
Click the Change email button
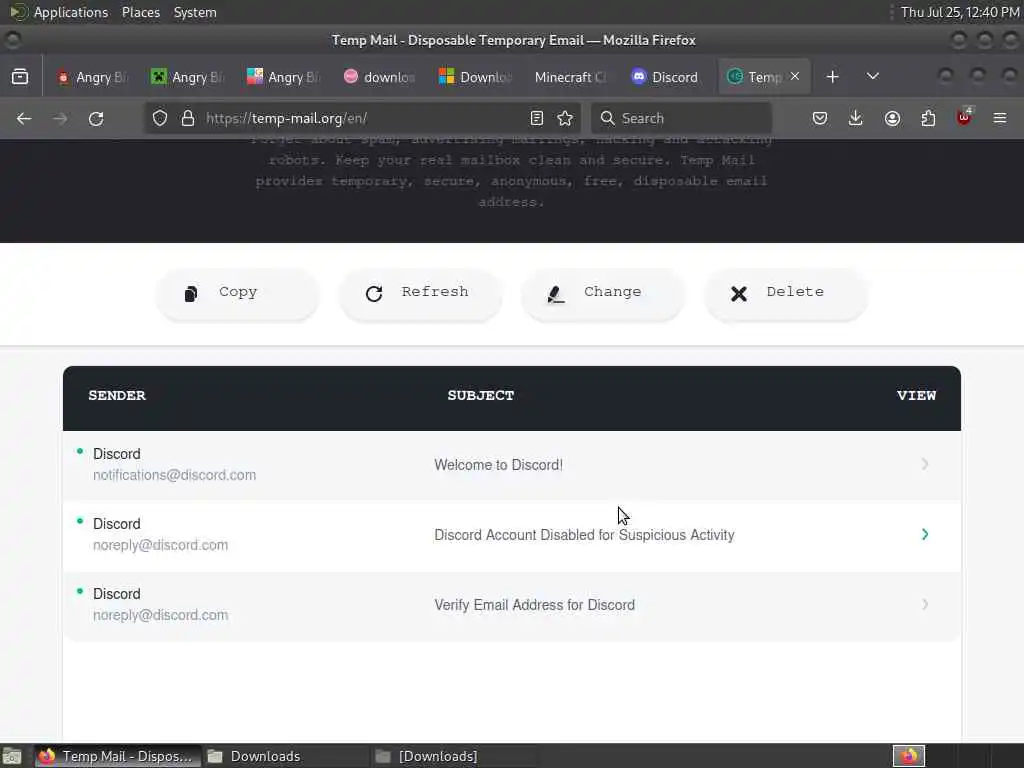(603, 294)
